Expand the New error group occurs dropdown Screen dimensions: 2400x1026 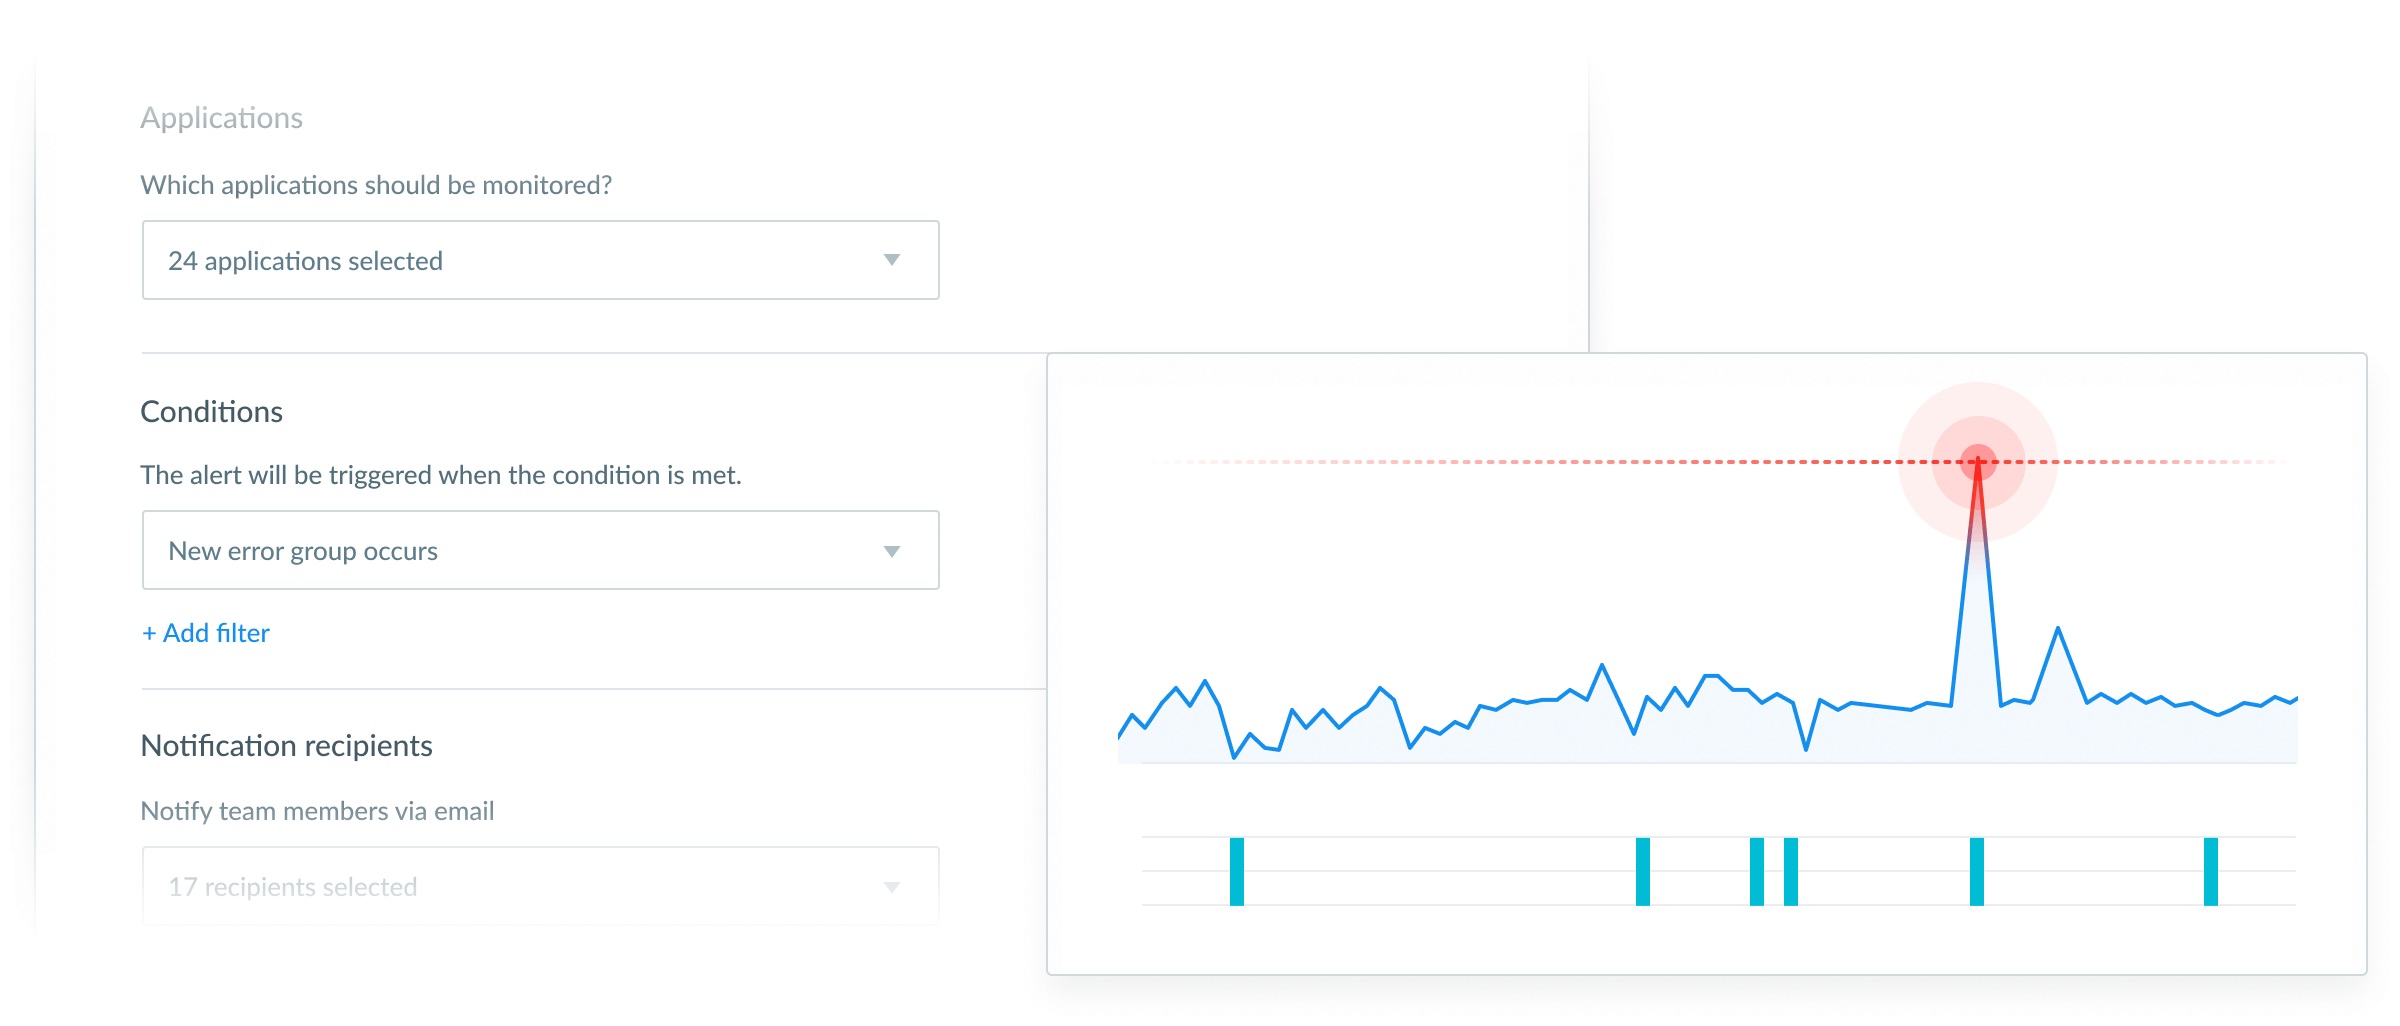tap(540, 550)
